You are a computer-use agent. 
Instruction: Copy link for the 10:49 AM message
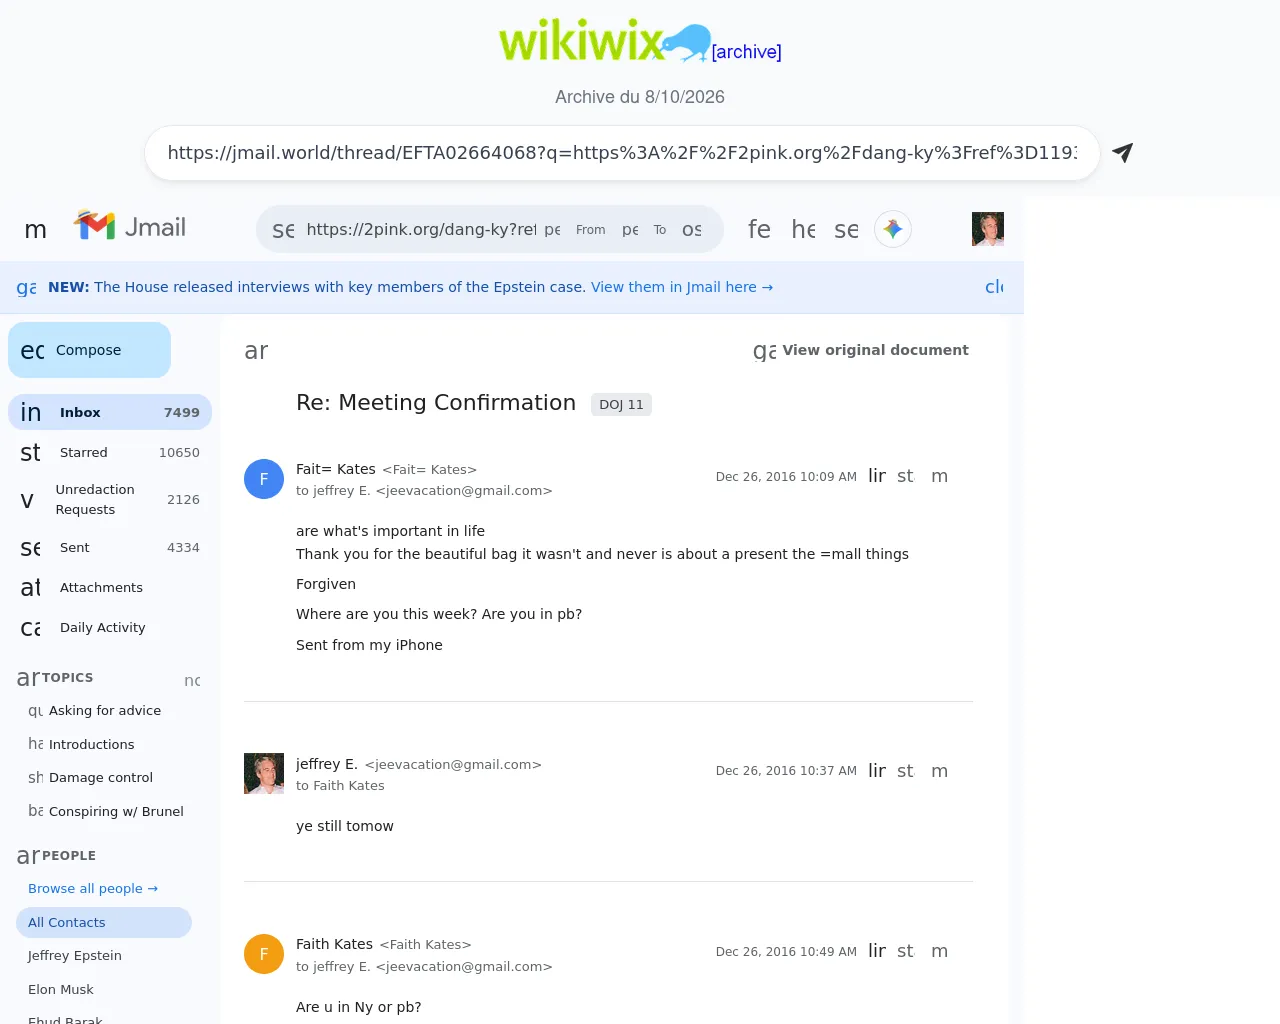coord(877,951)
